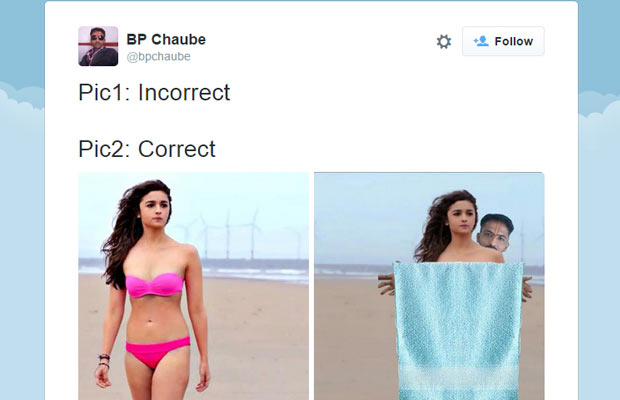
Task: Click the wristbands in the left photo
Action: [x=104, y=361]
